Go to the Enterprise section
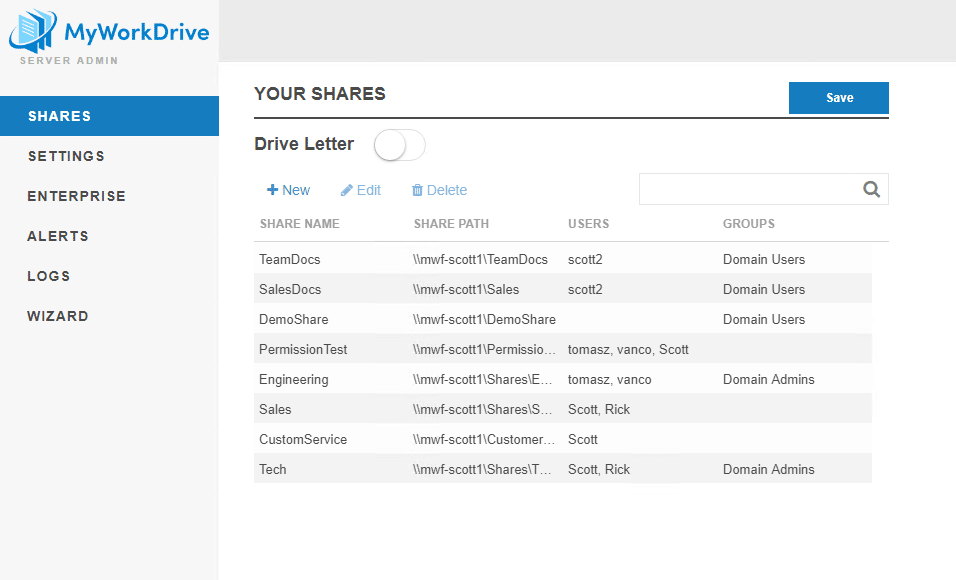Image resolution: width=956 pixels, height=580 pixels. point(76,196)
